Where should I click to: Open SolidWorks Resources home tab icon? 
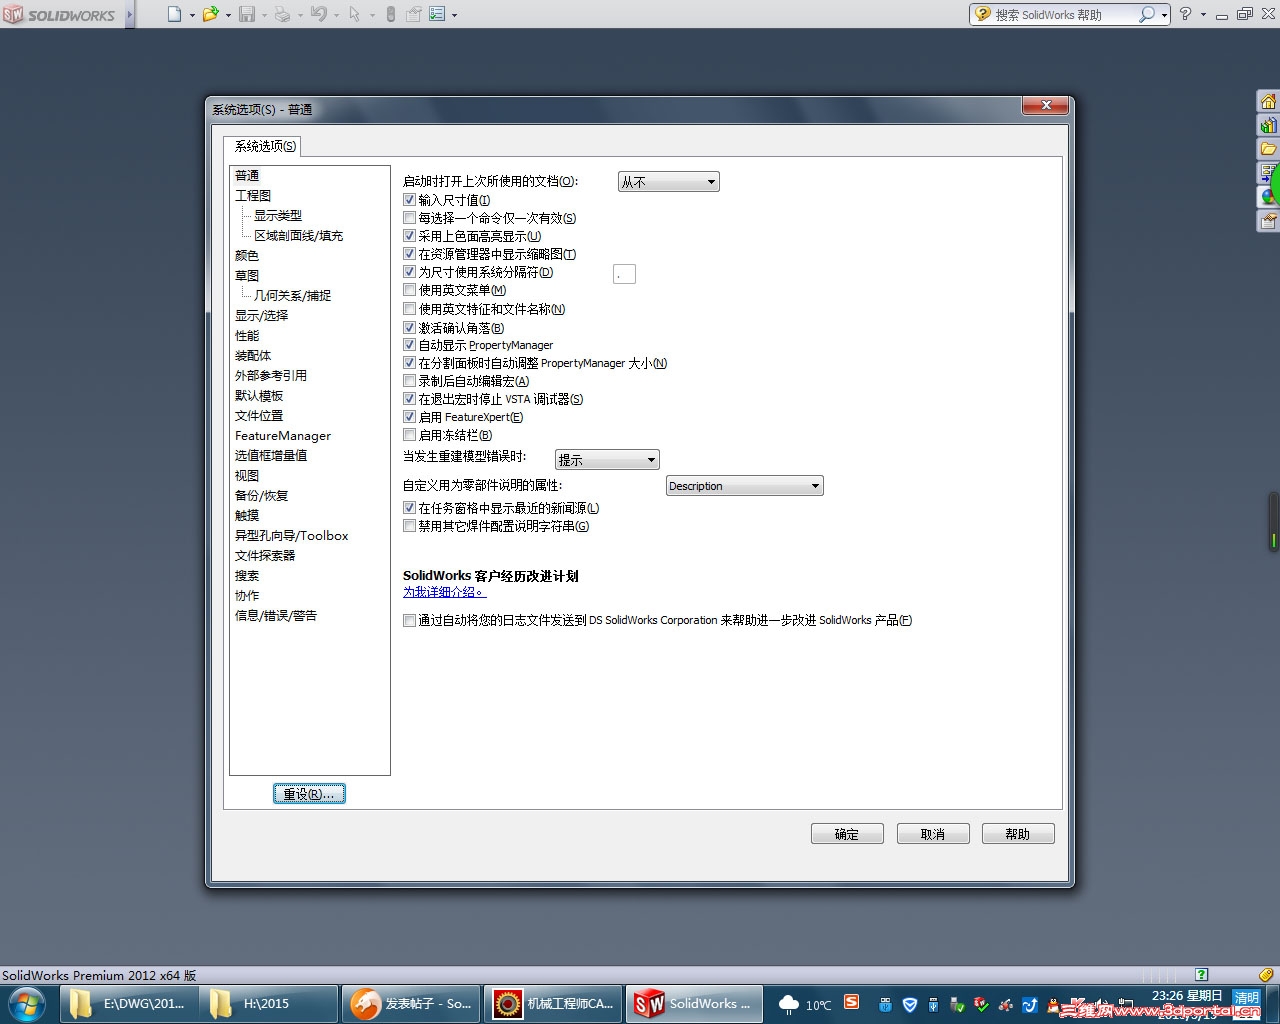(x=1268, y=101)
